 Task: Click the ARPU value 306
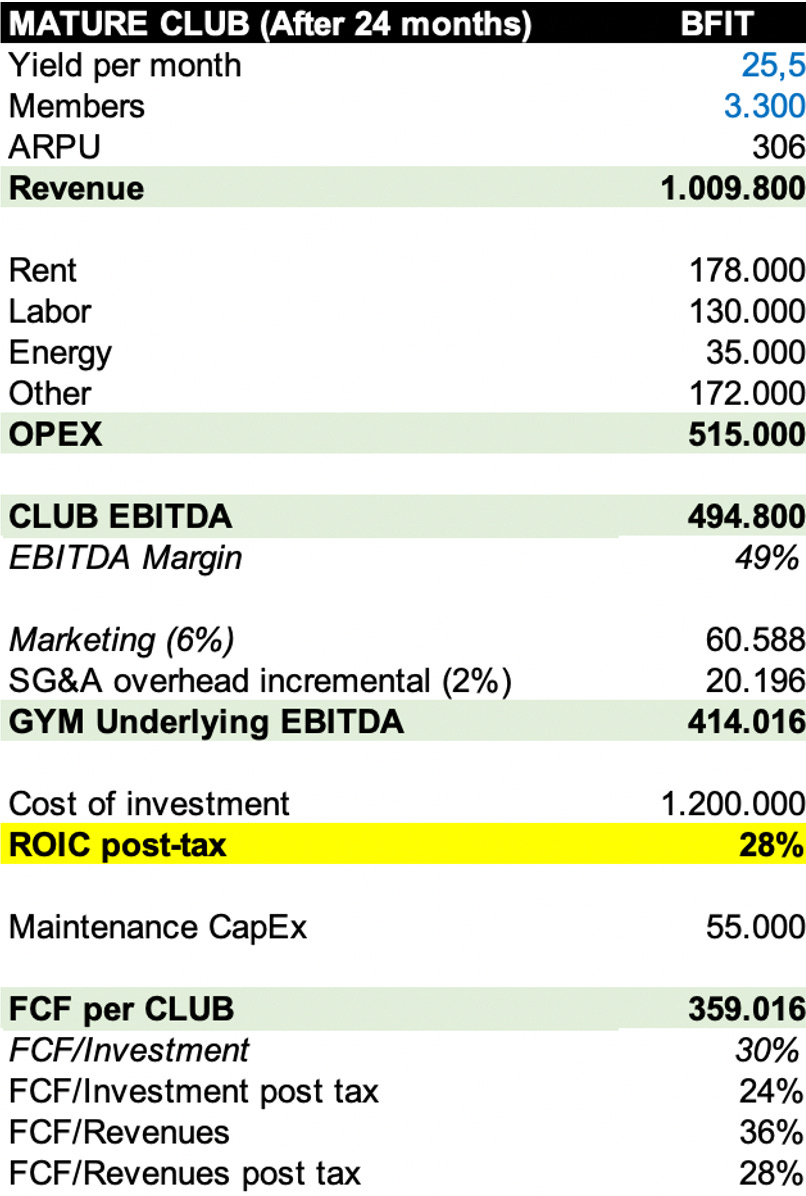(778, 147)
